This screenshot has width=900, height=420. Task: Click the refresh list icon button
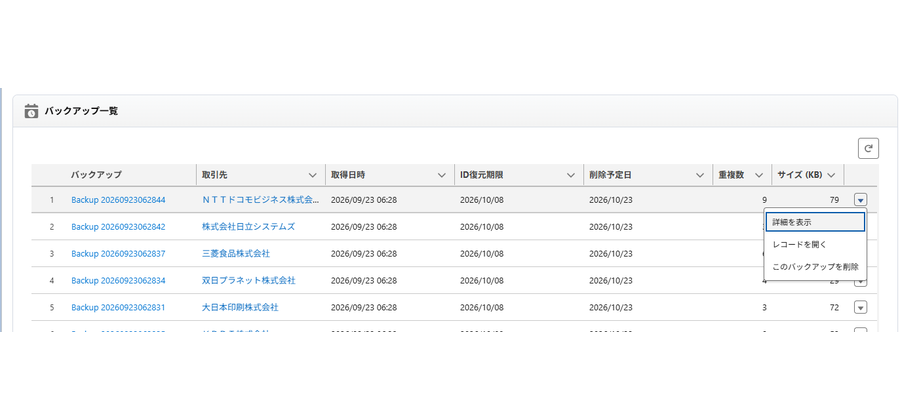pos(868,149)
